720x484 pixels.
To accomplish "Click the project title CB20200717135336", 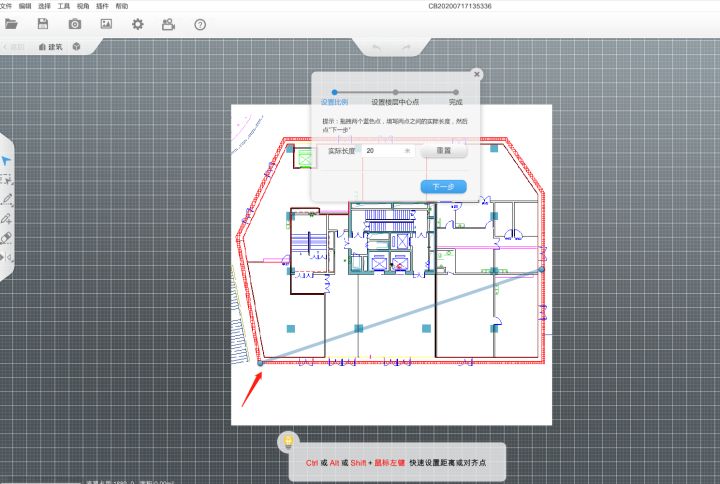I will coord(460,6).
